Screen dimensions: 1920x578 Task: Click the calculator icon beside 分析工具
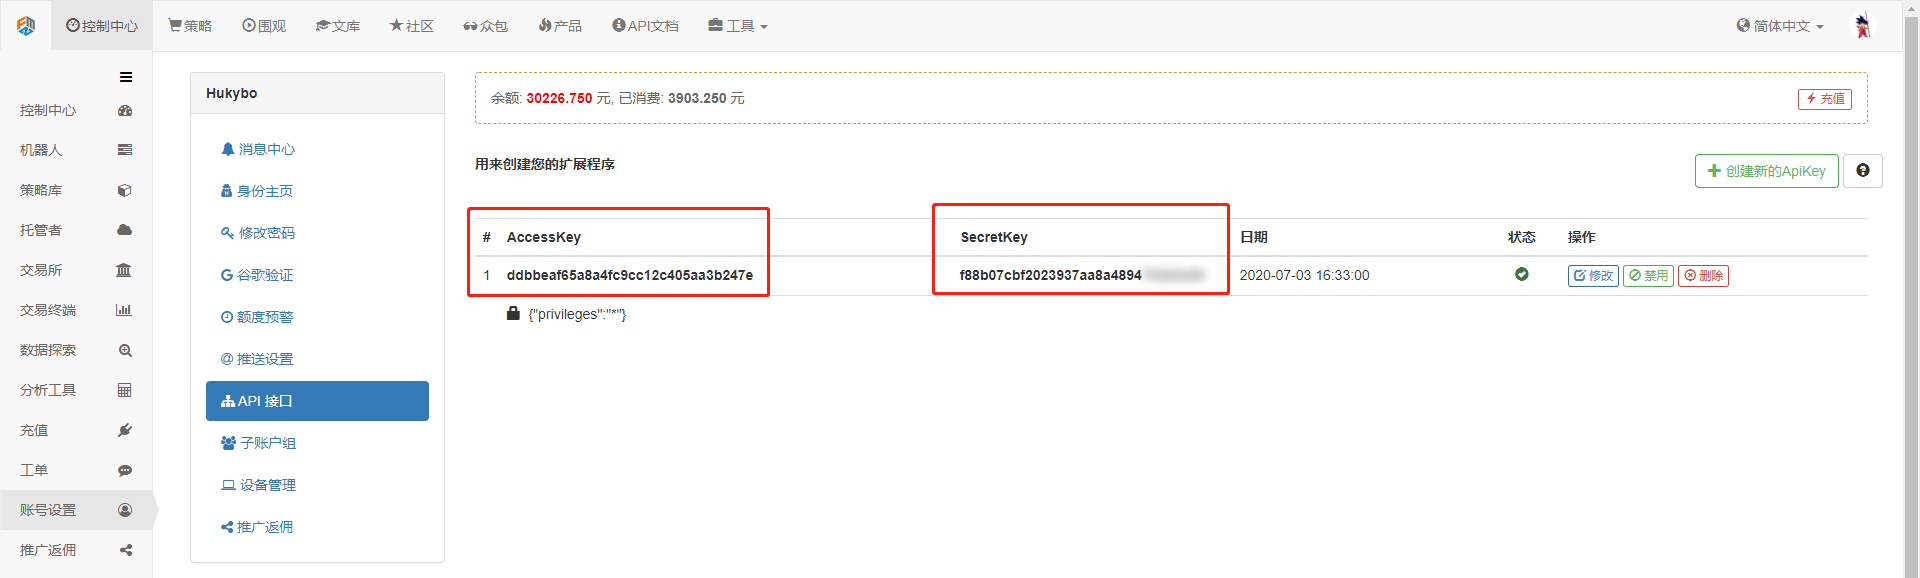pyautogui.click(x=125, y=390)
